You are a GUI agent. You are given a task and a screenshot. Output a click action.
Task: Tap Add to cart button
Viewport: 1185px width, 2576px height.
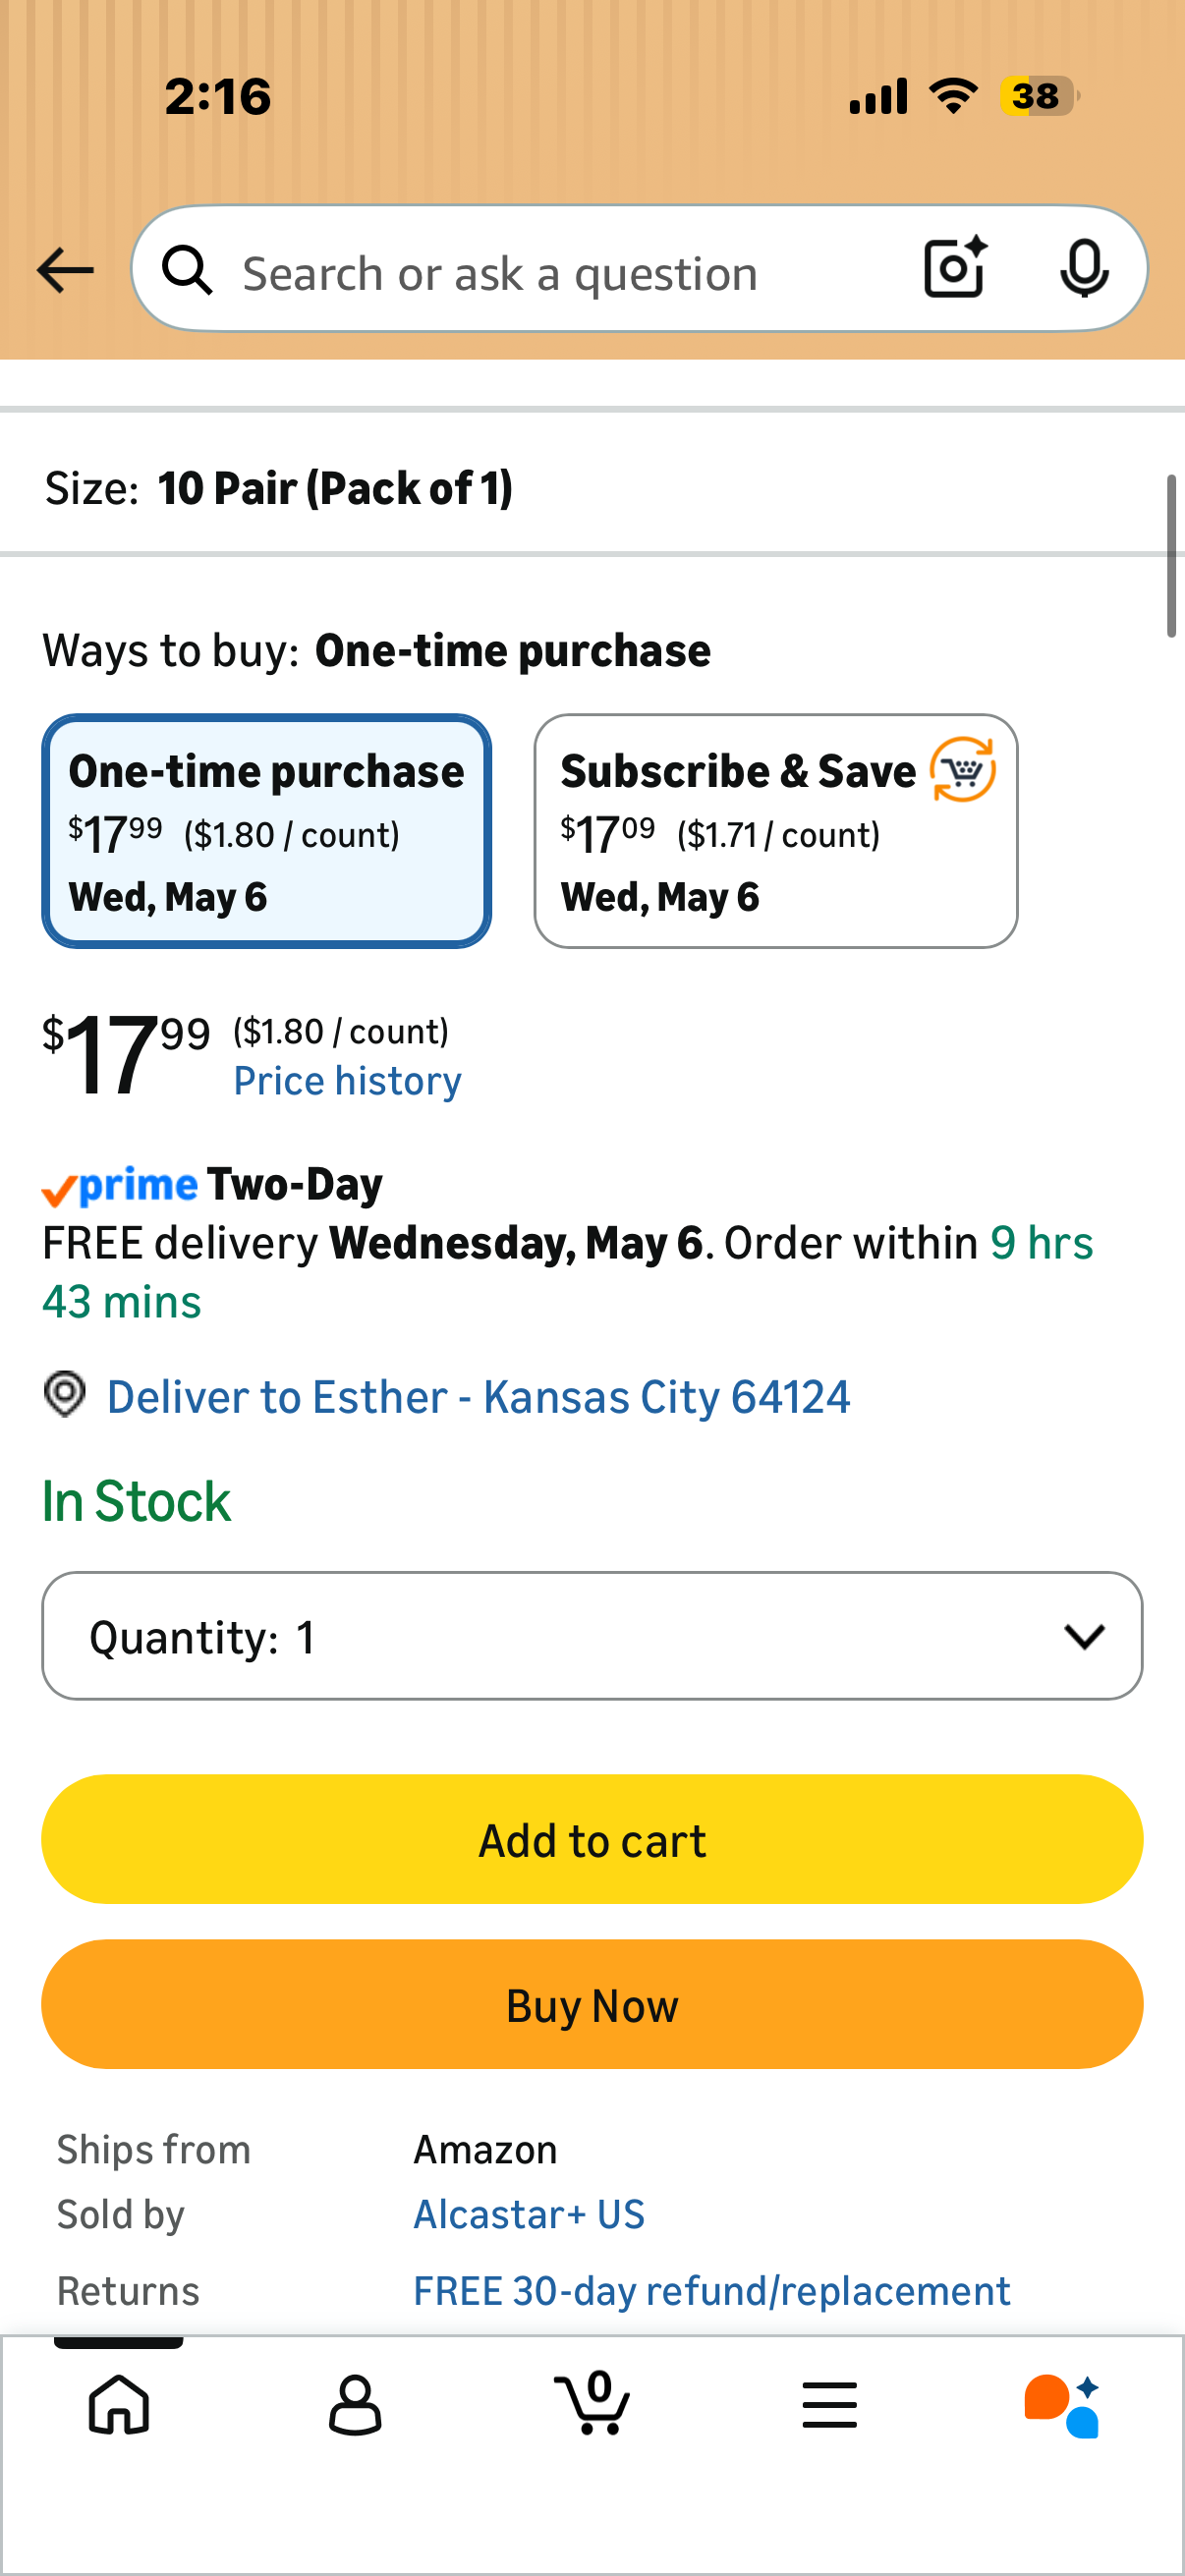592,1839
